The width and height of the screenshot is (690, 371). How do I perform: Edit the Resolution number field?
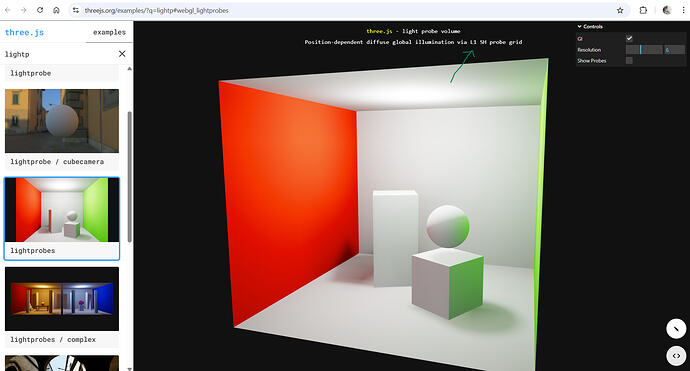(674, 50)
